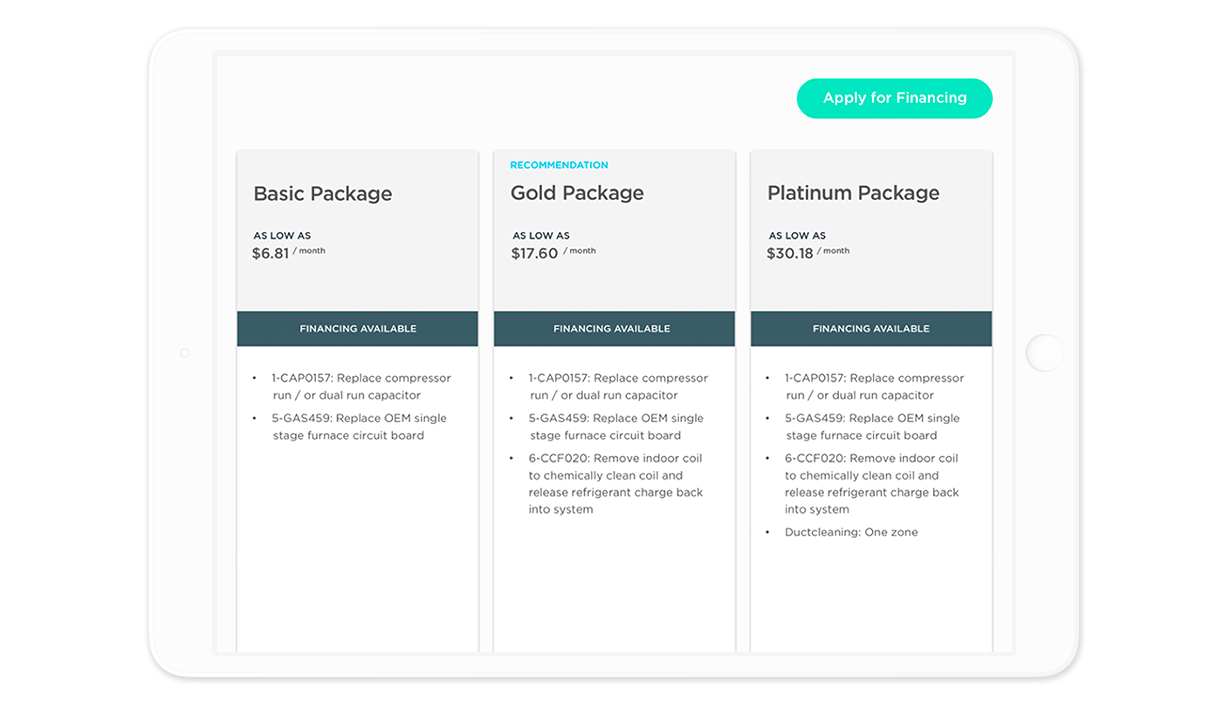Click Ductcleaning: One zone item
1227x705 pixels.
pyautogui.click(x=851, y=532)
